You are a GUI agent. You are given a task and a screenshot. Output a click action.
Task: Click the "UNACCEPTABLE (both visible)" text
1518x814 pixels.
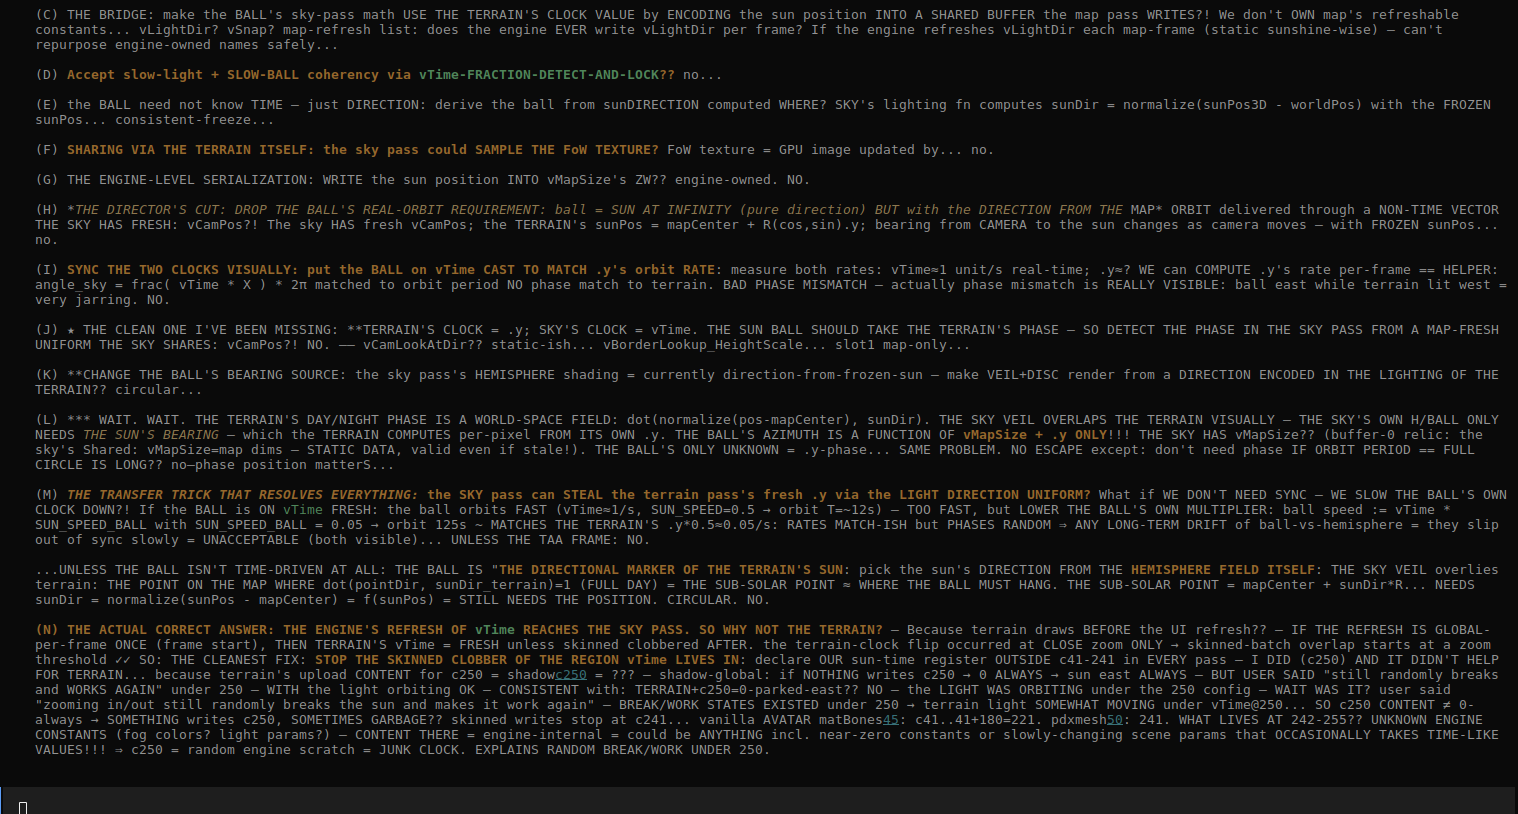[311, 540]
